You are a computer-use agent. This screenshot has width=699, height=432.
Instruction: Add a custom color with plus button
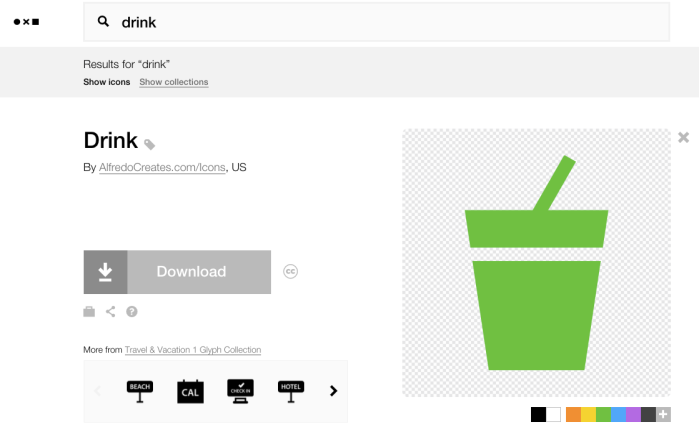663,414
